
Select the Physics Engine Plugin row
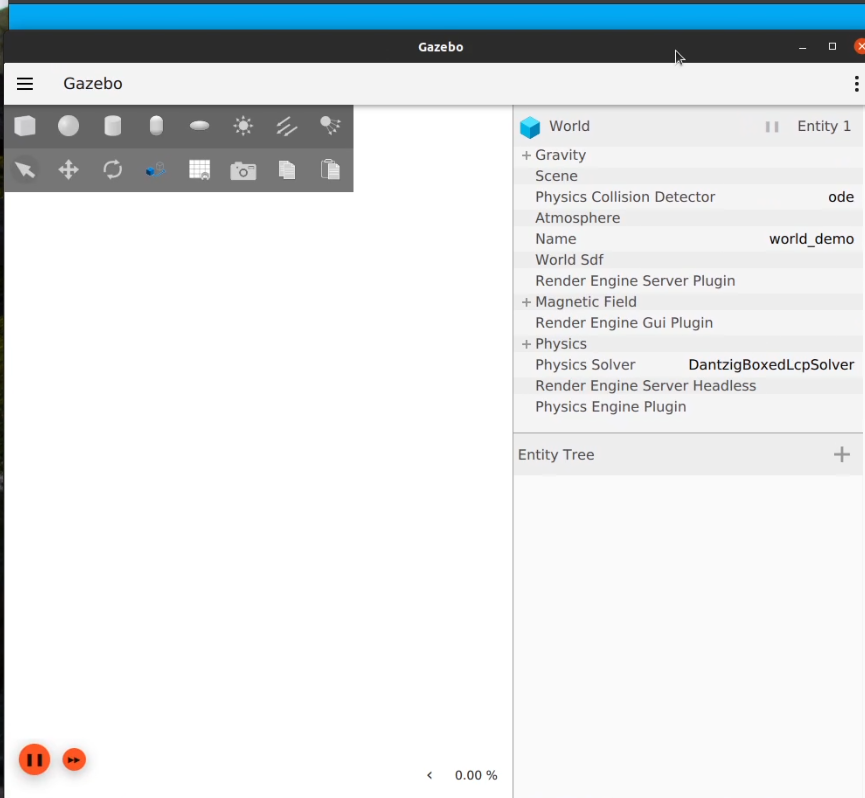pos(688,406)
